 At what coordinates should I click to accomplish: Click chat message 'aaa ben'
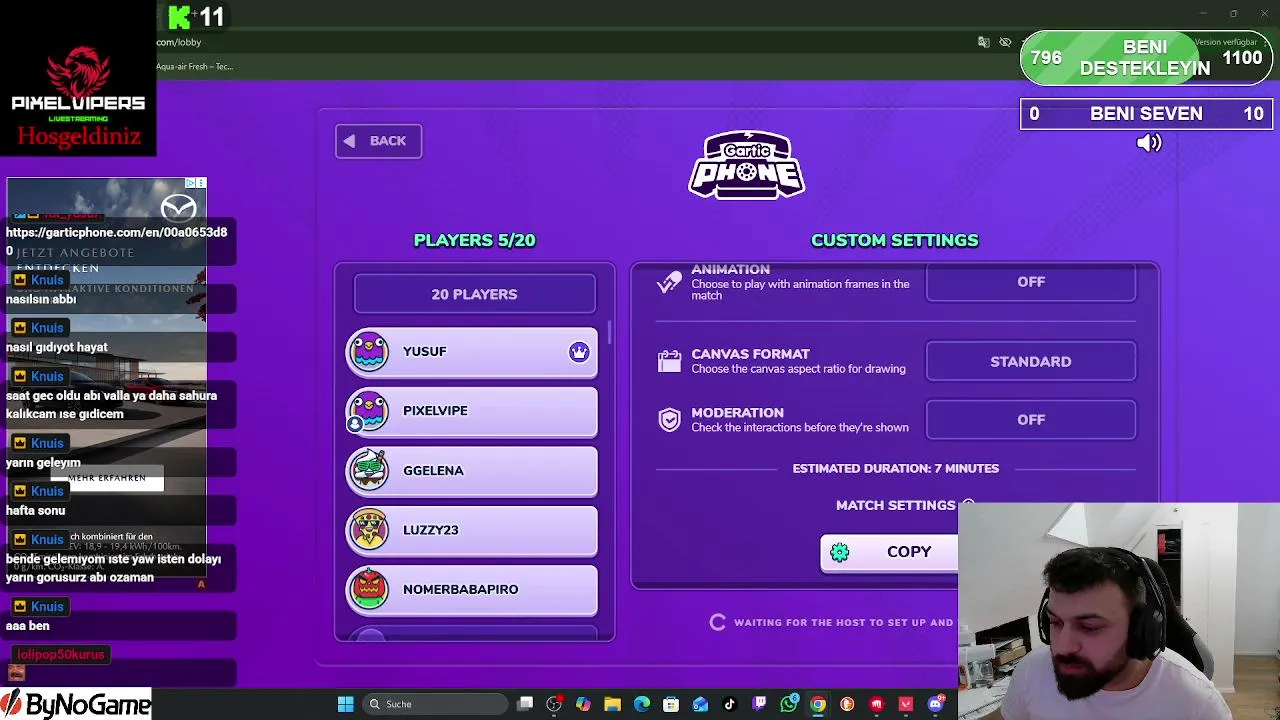coord(27,625)
